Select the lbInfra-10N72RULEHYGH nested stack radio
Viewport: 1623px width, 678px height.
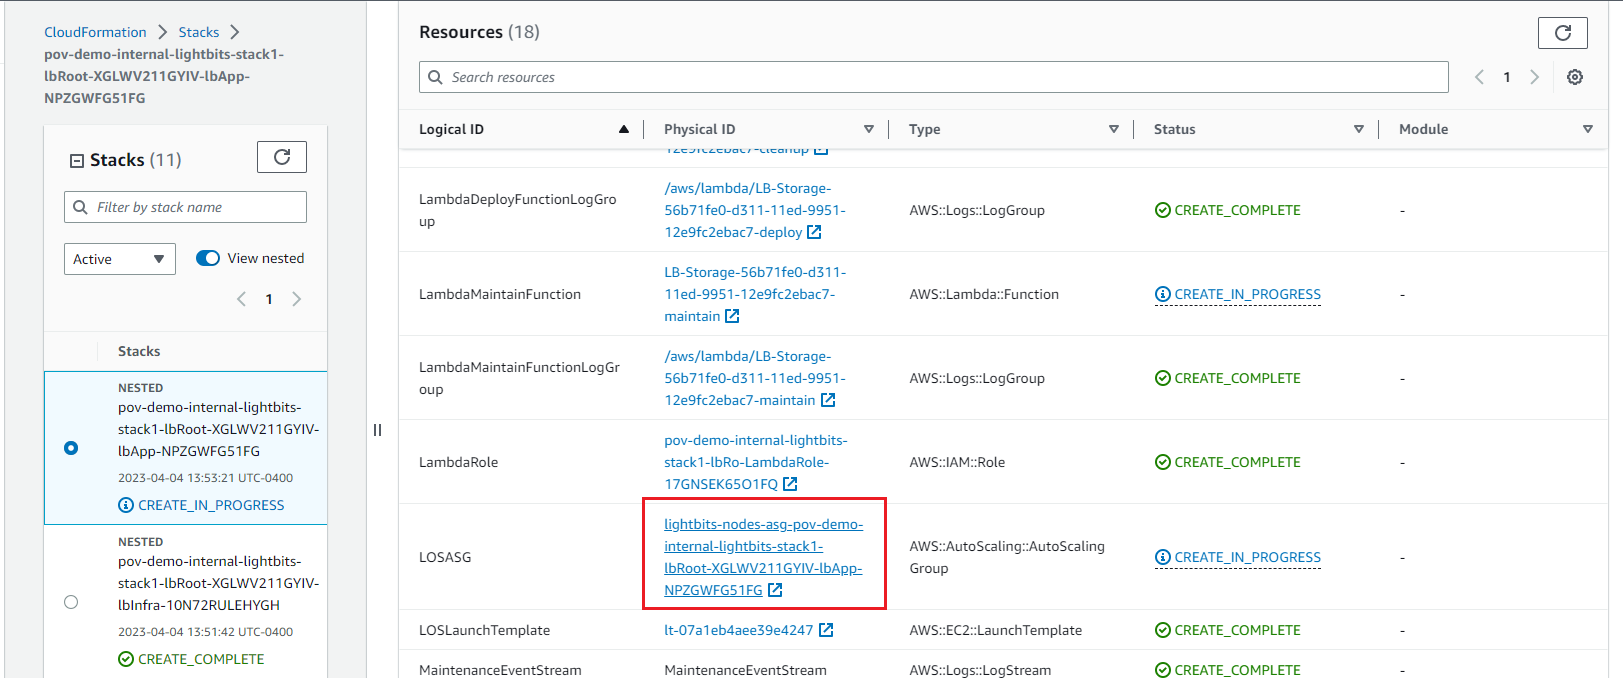coord(71,602)
